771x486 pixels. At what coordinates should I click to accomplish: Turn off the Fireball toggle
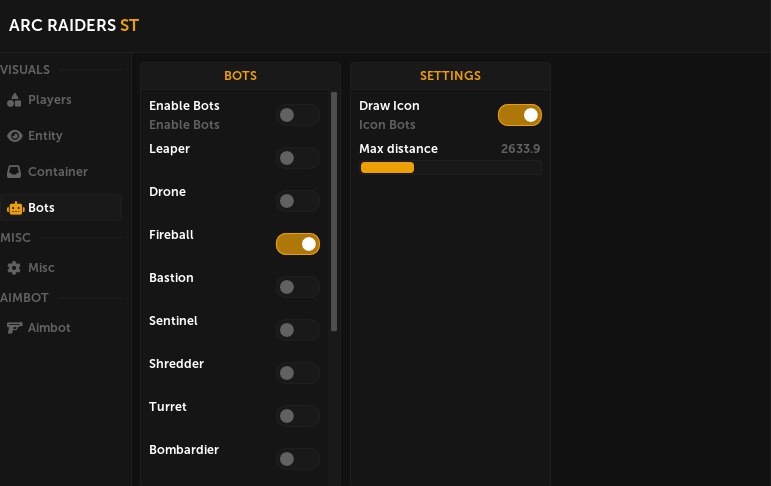pos(298,244)
